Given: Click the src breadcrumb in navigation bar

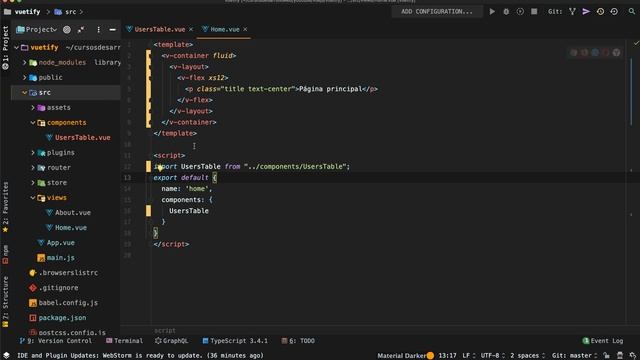Looking at the screenshot, I should [x=66, y=12].
